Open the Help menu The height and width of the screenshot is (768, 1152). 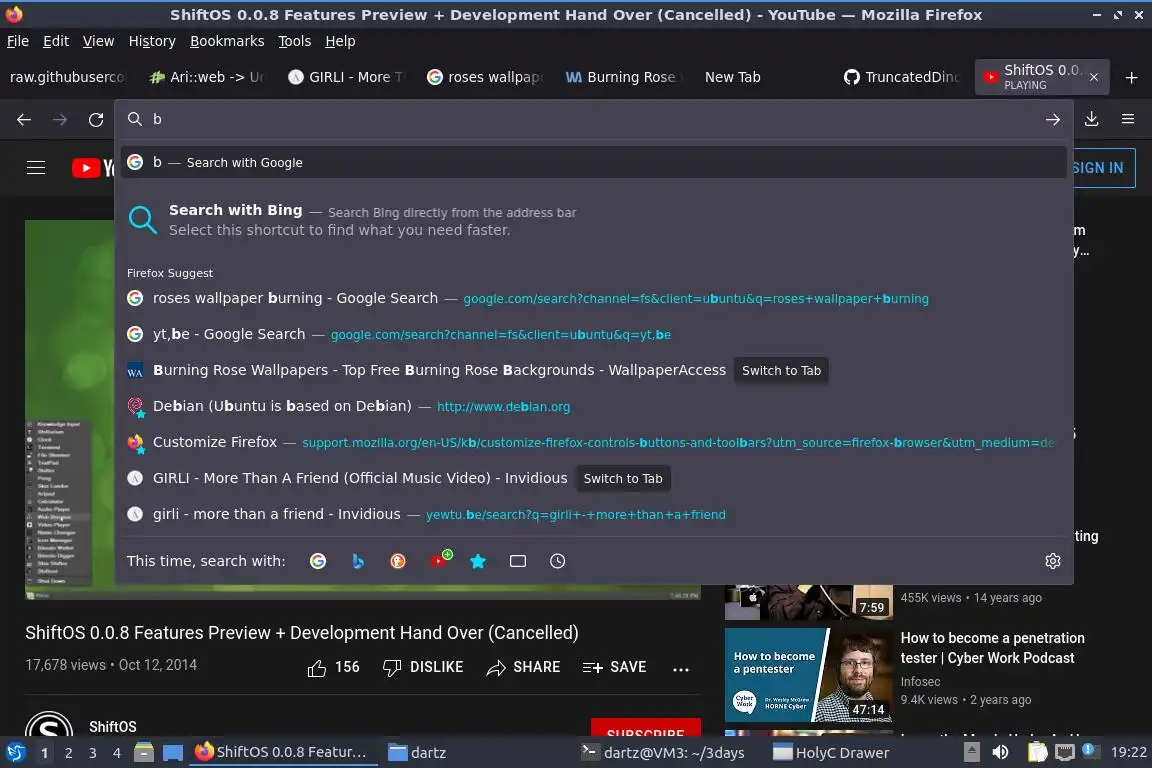point(340,41)
